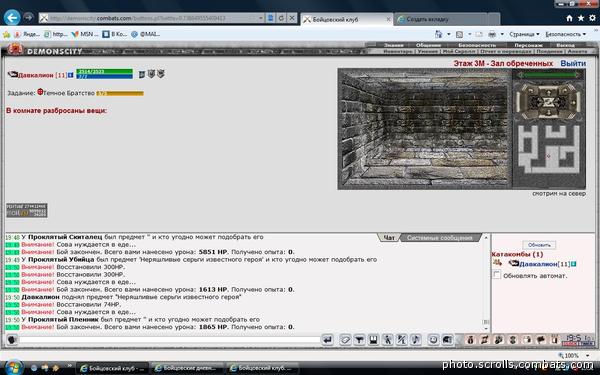Click the browser refresh icon in address bar
Viewport: 600px width, 375px height.
click(x=281, y=18)
